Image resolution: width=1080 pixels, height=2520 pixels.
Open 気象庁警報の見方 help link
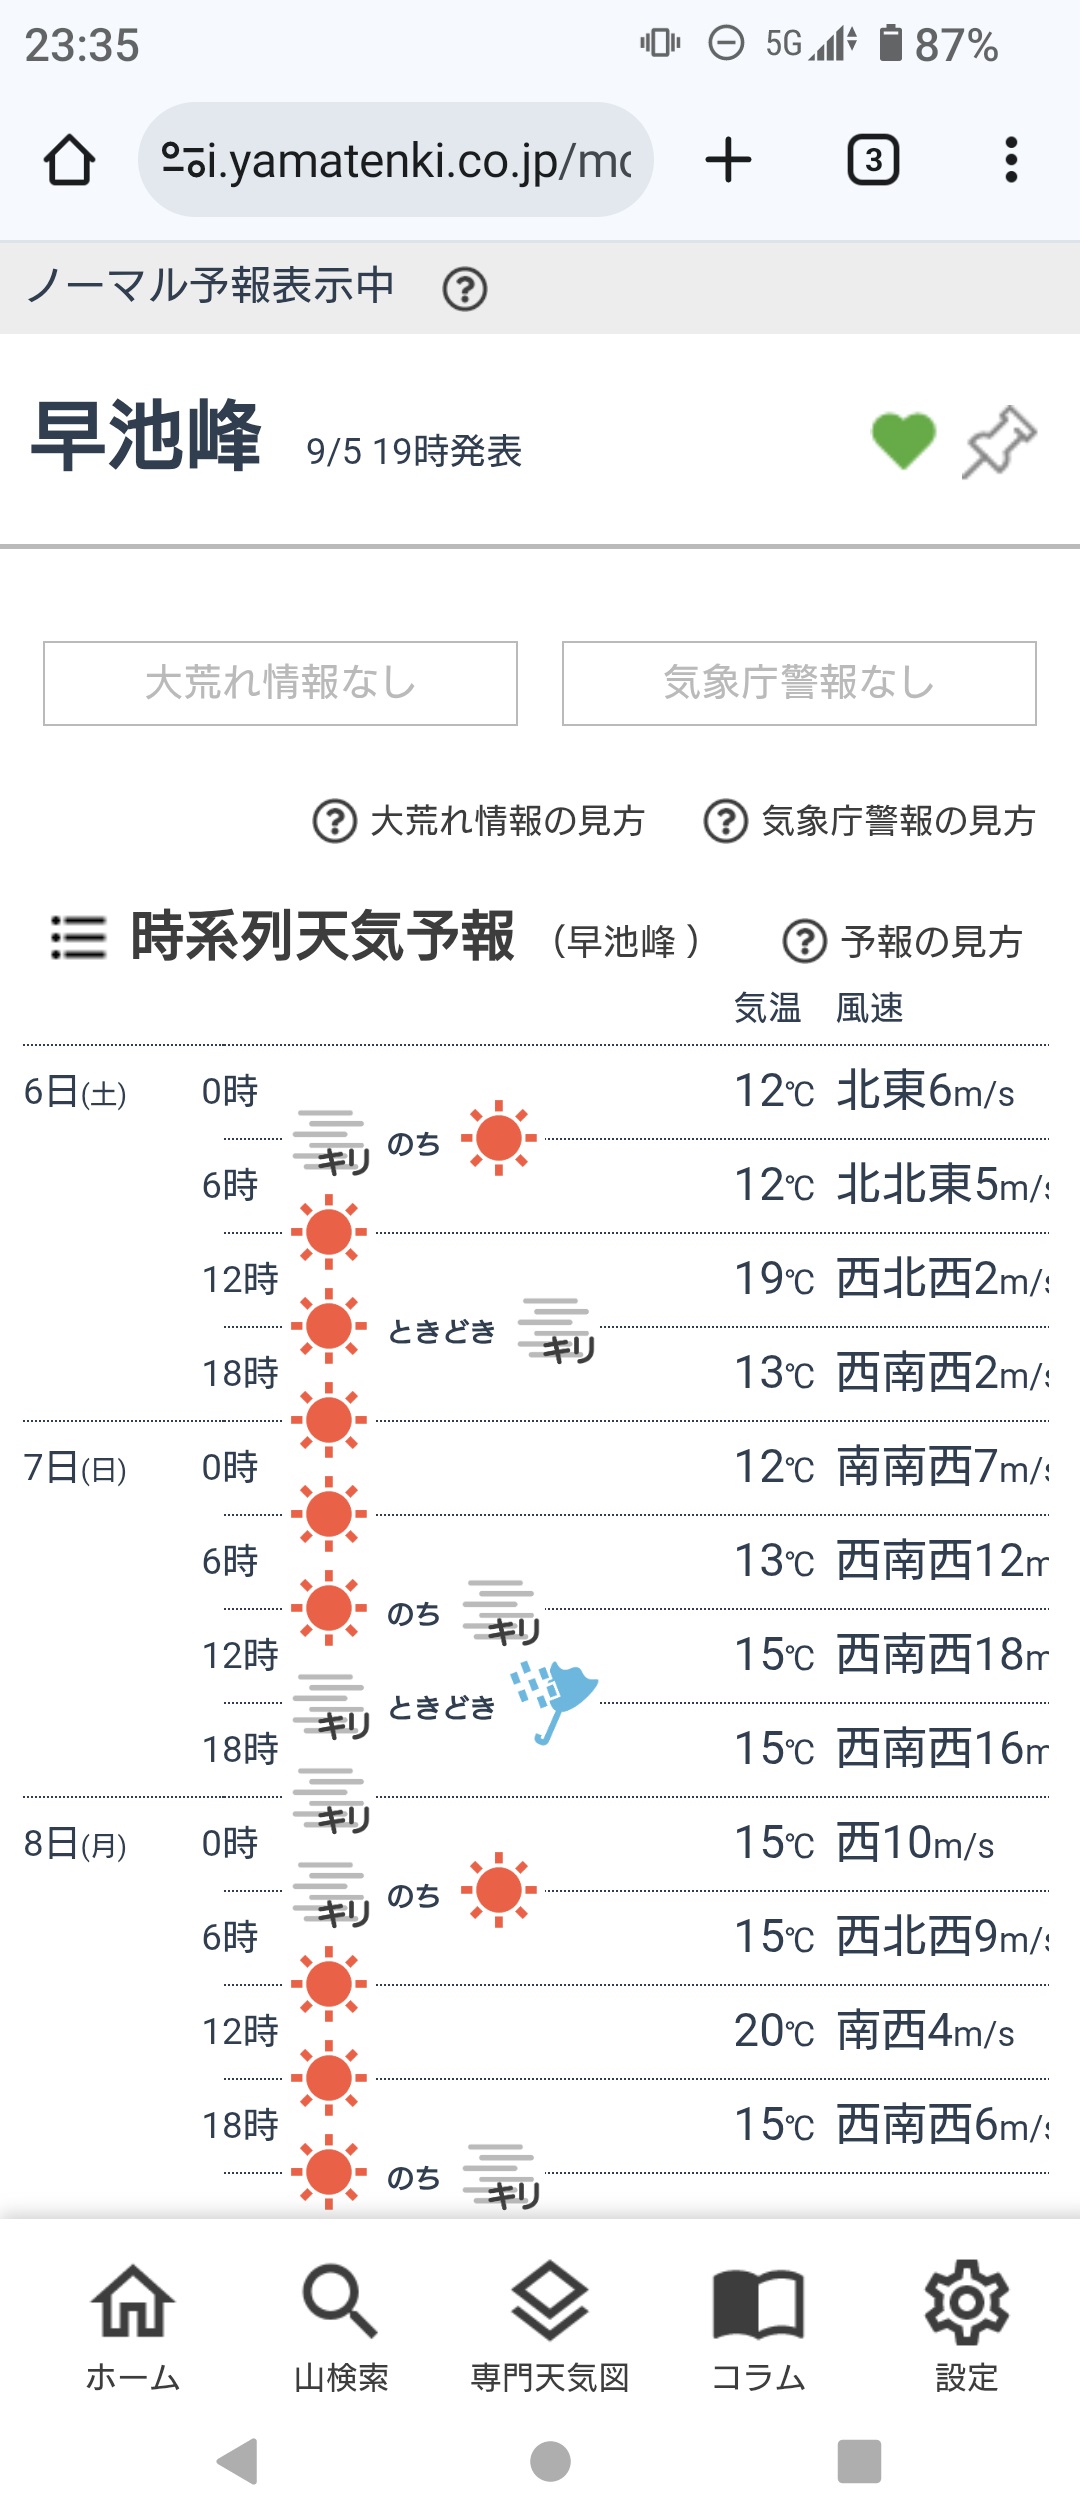[x=870, y=821]
